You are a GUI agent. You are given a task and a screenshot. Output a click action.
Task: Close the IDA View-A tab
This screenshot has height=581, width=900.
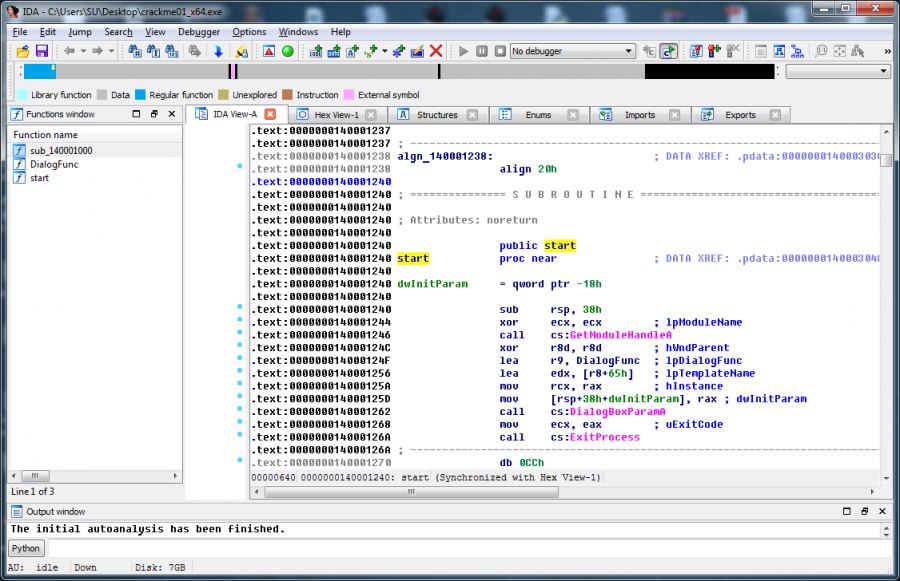pos(270,115)
